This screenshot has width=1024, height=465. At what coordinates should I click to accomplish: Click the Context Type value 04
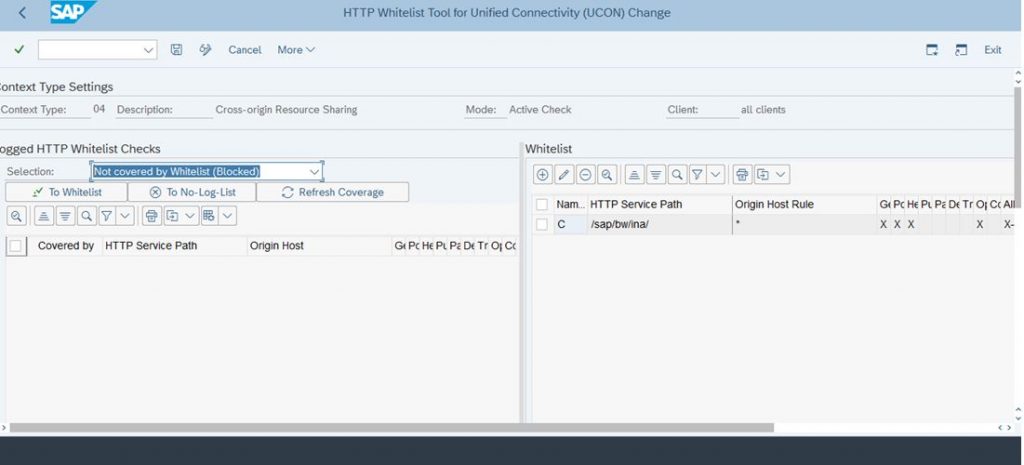(99, 109)
